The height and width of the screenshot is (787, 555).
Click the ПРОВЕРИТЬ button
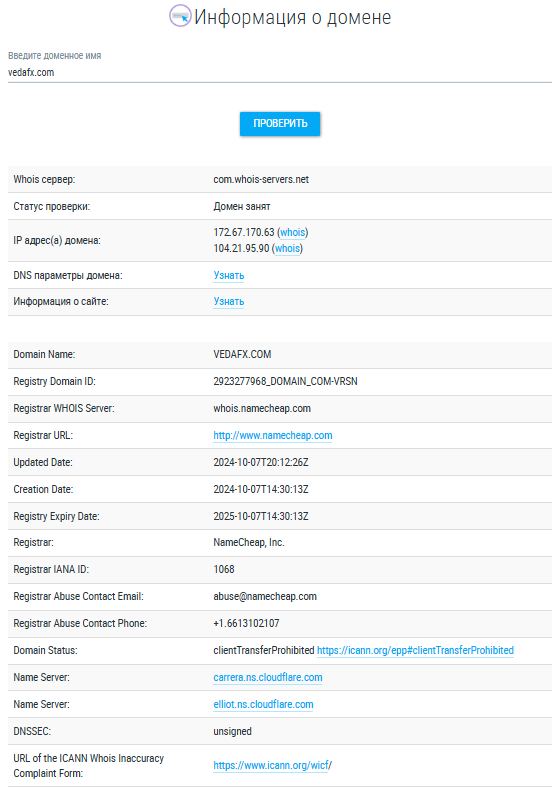280,123
